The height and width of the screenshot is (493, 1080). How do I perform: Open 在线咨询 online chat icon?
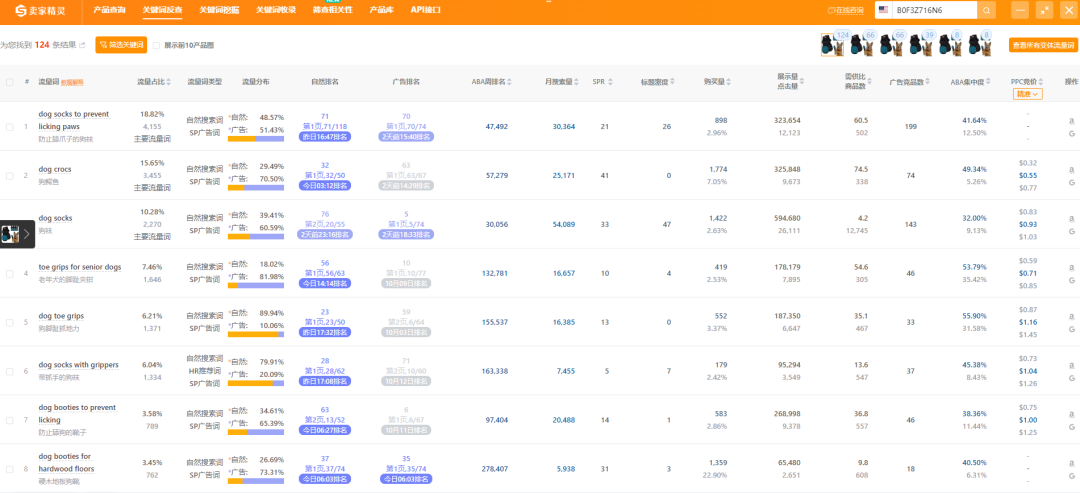coord(832,10)
